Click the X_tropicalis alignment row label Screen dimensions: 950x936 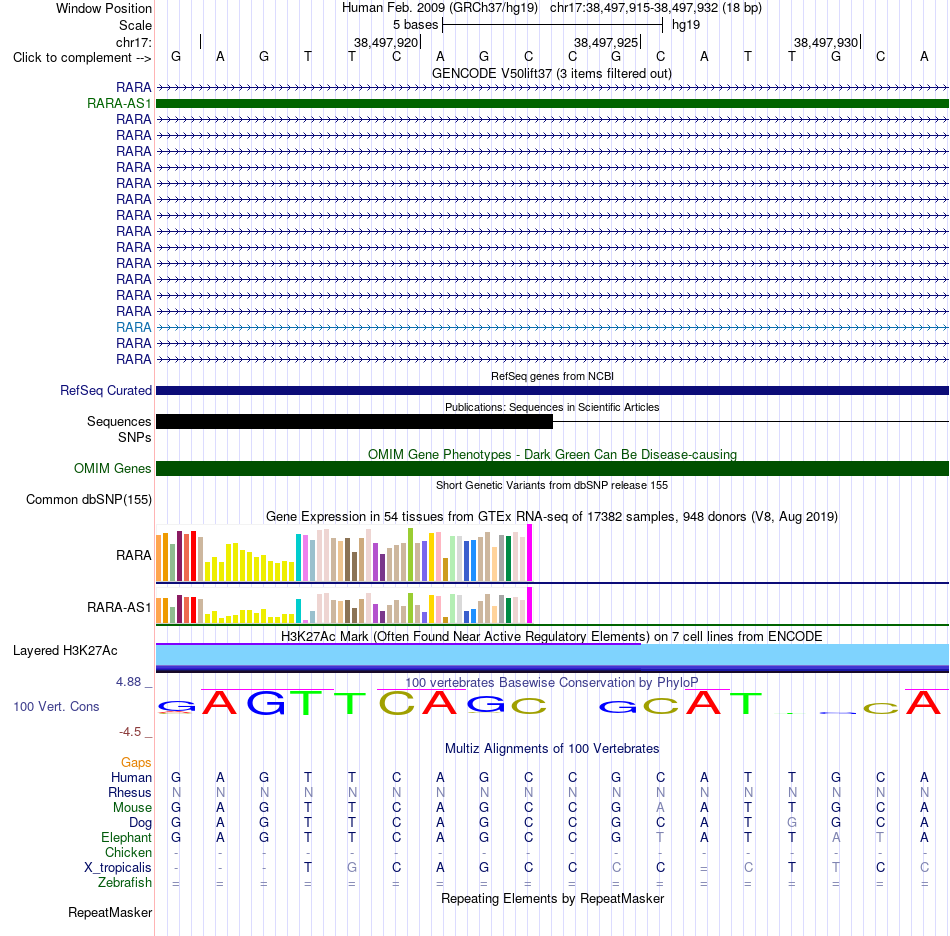pyautogui.click(x=118, y=868)
